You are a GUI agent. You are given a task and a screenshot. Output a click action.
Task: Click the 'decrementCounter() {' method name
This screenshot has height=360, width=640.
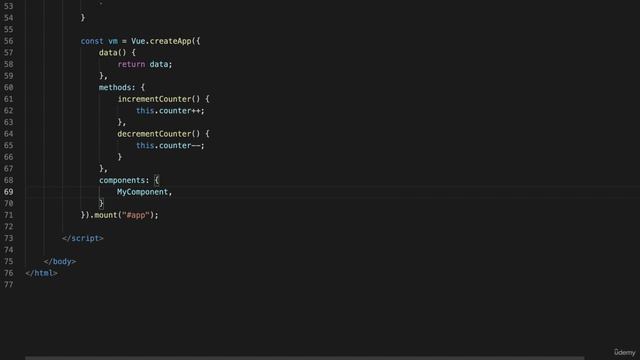tap(163, 134)
